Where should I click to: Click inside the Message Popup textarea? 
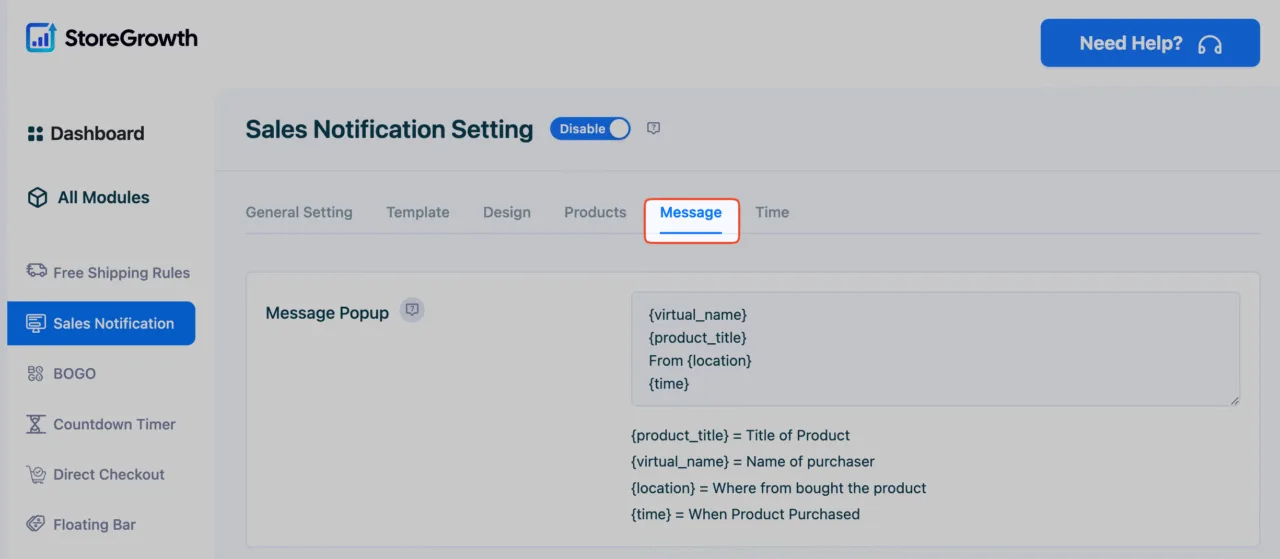tap(935, 349)
